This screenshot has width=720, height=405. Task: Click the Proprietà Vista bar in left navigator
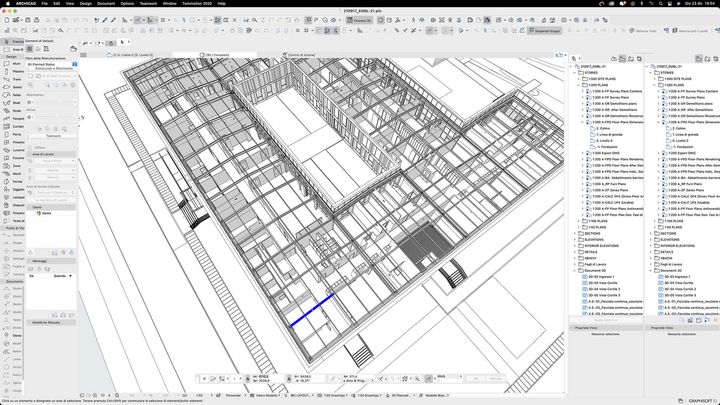606,328
